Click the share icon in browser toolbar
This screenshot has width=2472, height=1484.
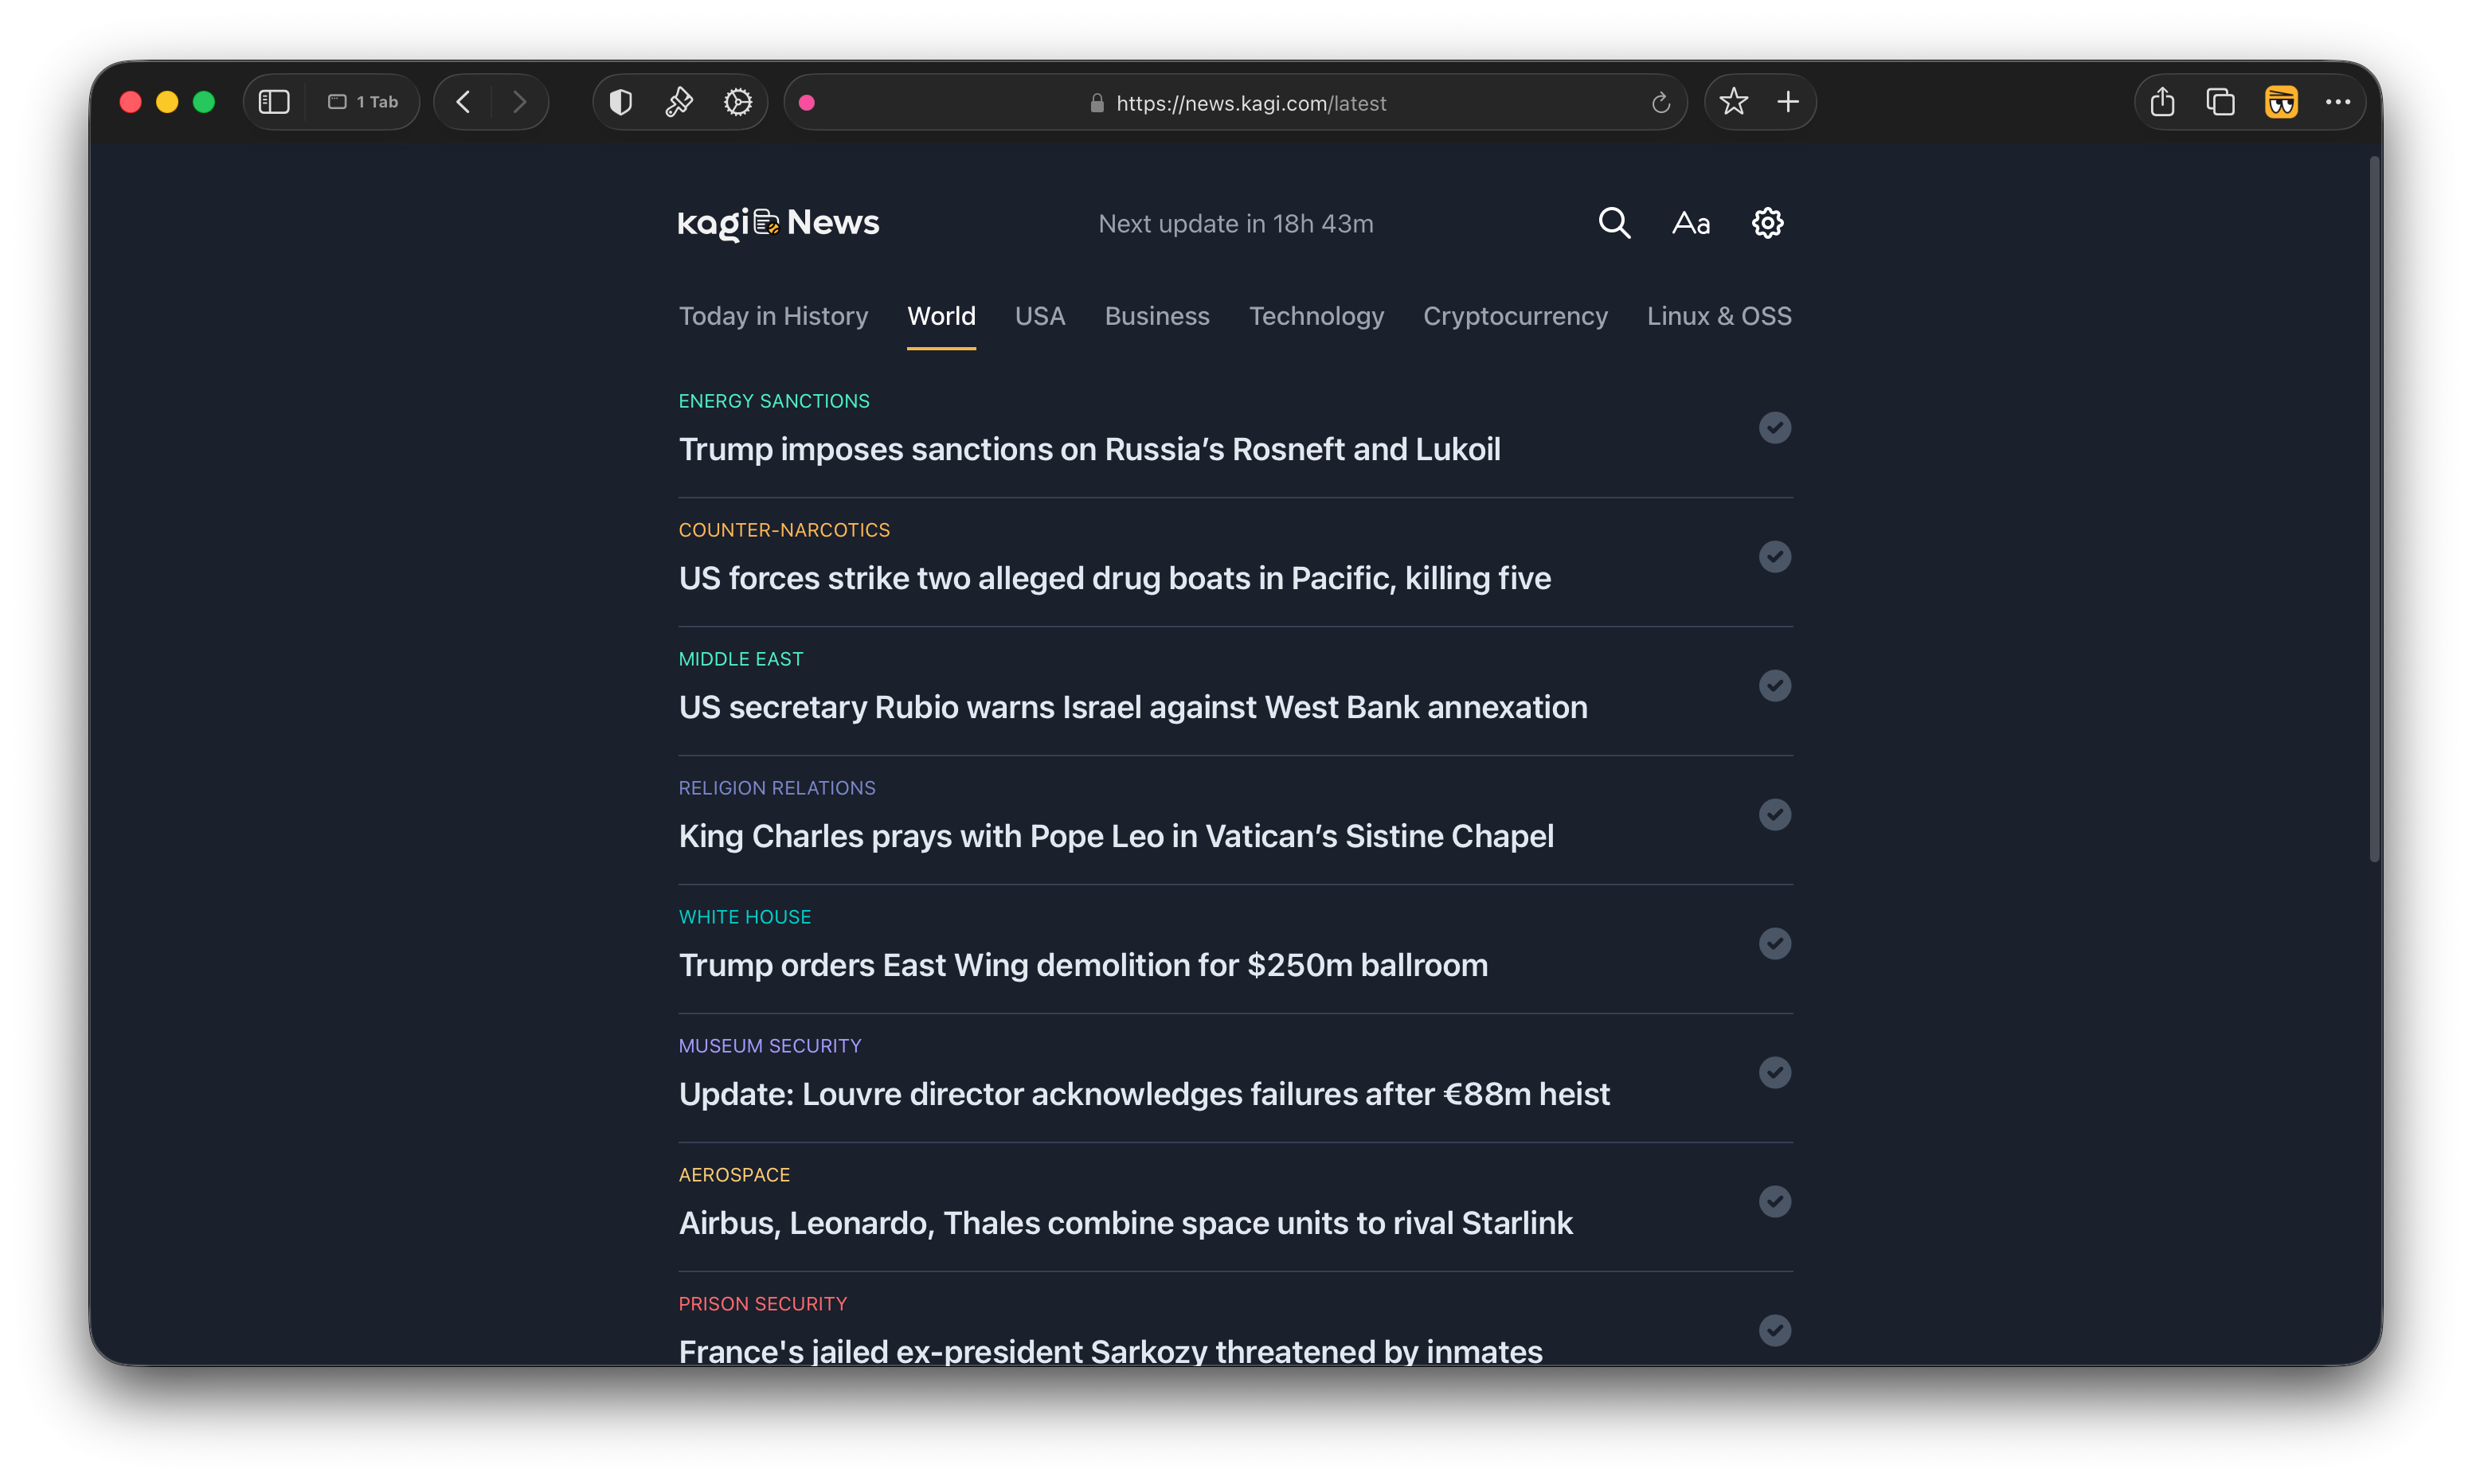[2162, 102]
